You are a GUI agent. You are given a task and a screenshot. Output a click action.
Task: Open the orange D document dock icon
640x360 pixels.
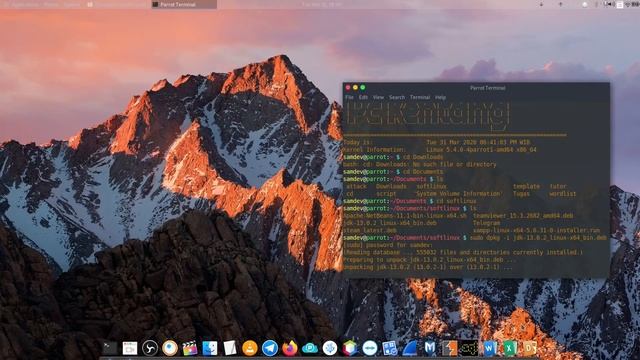(529, 348)
